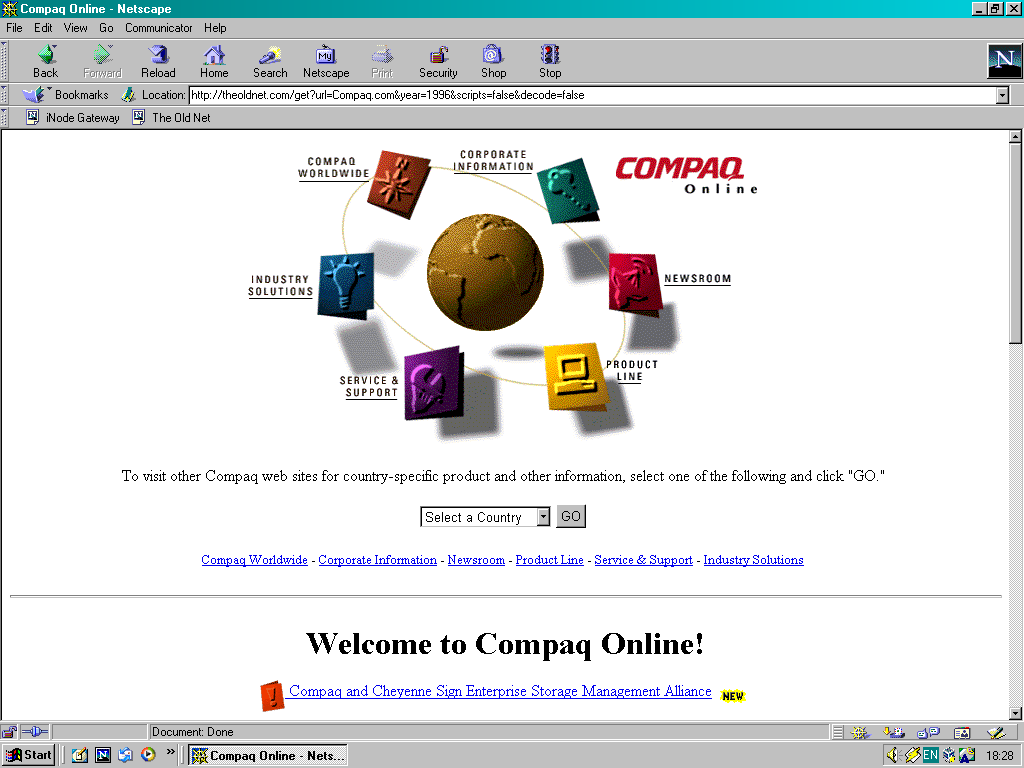
Task: Follow the Corporate Information text link
Action: click(377, 560)
